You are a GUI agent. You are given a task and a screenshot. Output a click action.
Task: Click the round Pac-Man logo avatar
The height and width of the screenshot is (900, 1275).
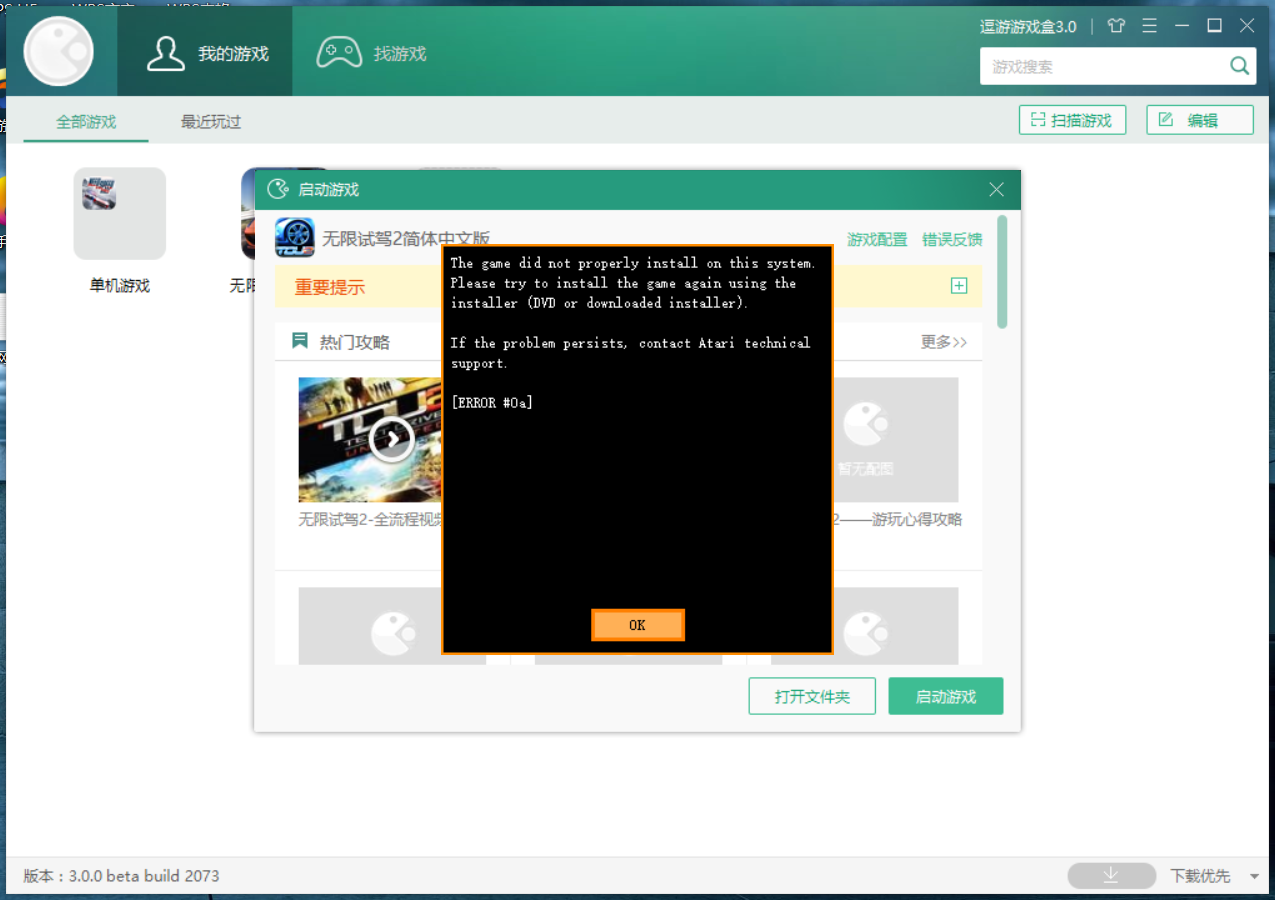[59, 52]
